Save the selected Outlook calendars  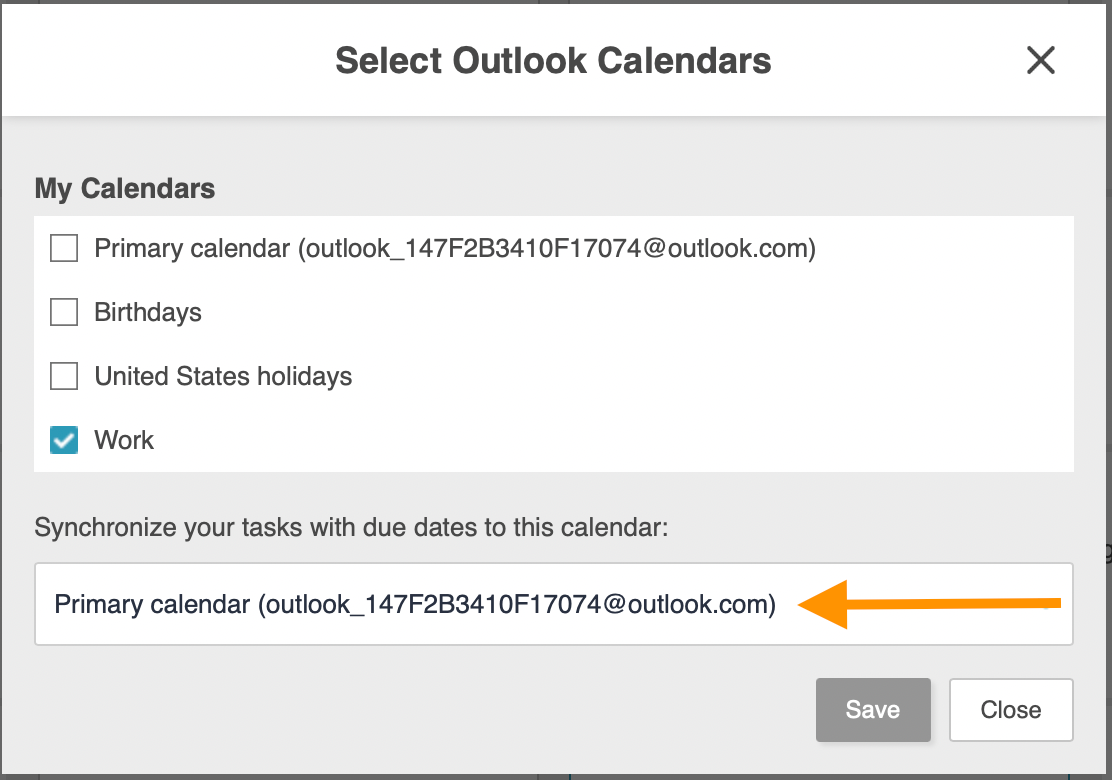pos(872,709)
